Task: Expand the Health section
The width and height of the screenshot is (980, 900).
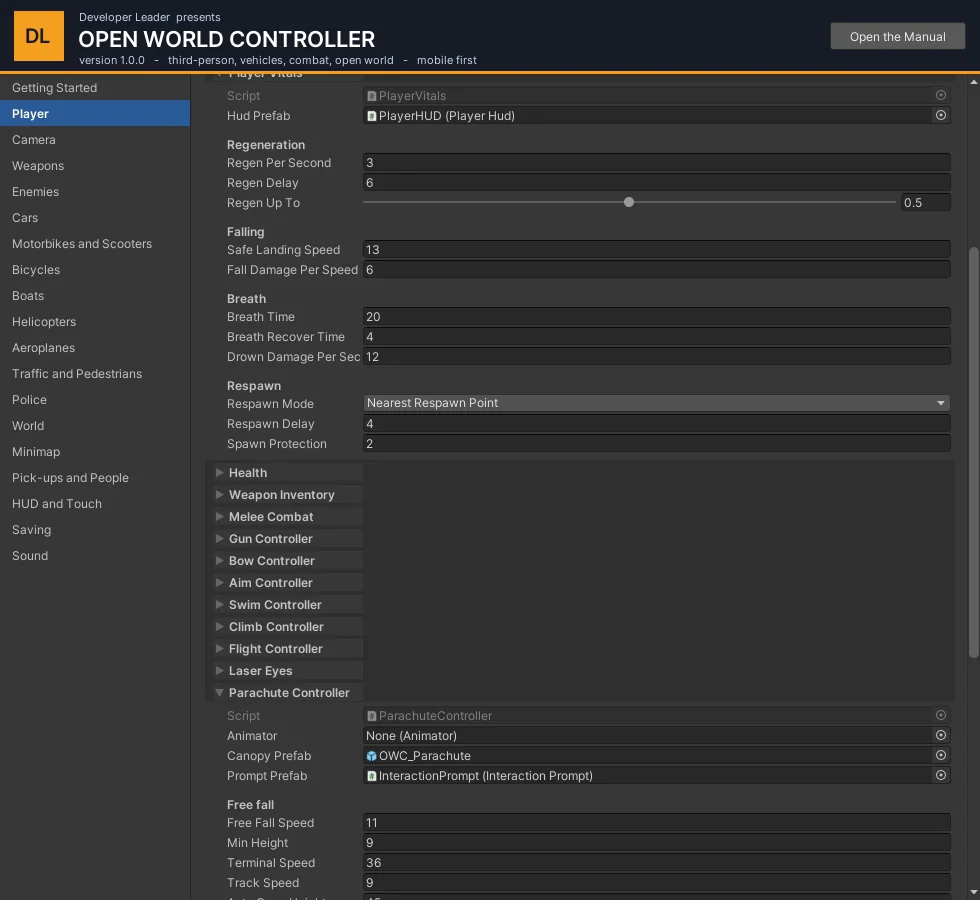Action: coord(219,472)
